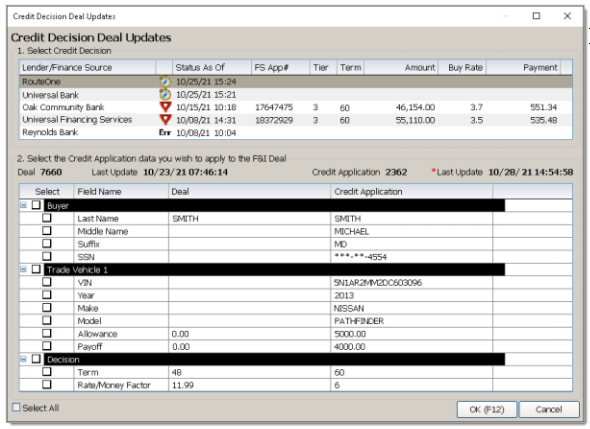This screenshot has width=590, height=429.
Task: Check the Buyer group checkbox
Action: tap(36, 205)
